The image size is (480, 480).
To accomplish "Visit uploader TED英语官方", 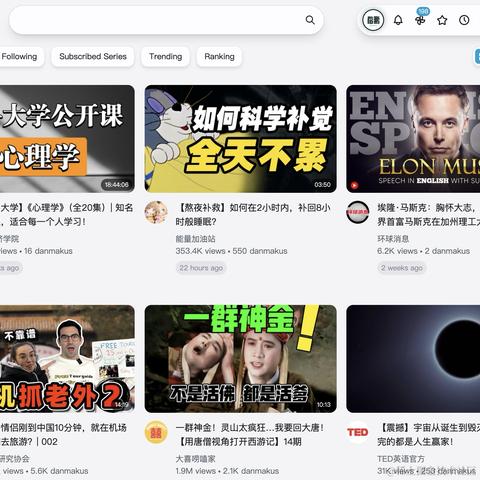I will pyautogui.click(x=401, y=459).
